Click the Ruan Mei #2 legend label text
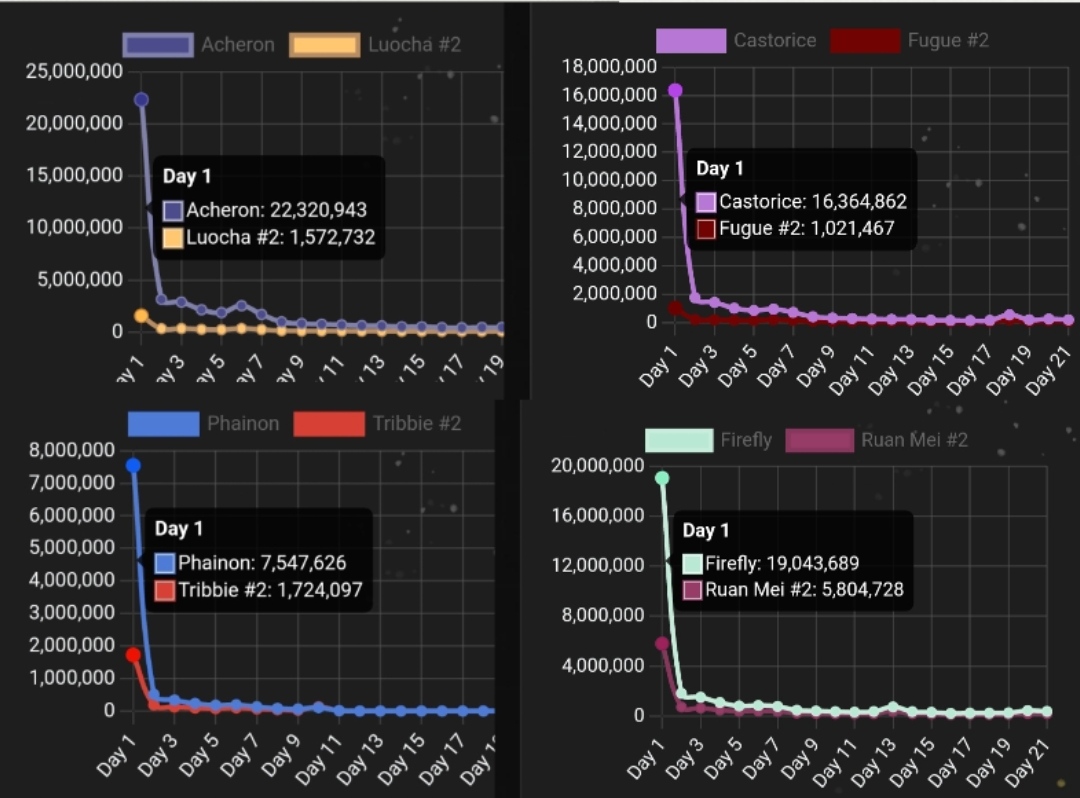The height and width of the screenshot is (798, 1080). pyautogui.click(x=915, y=440)
